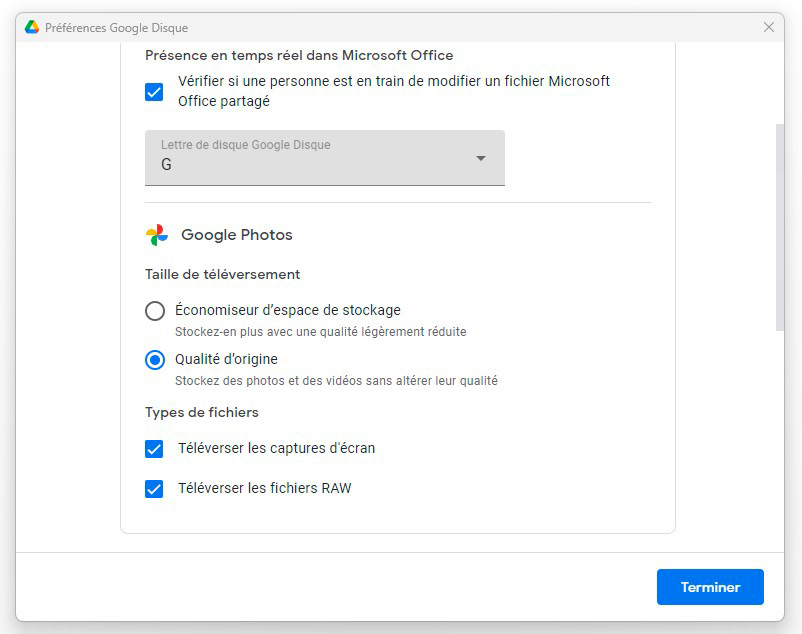Click the drive letter dropdown arrow
This screenshot has height=634, width=802.
(481, 158)
